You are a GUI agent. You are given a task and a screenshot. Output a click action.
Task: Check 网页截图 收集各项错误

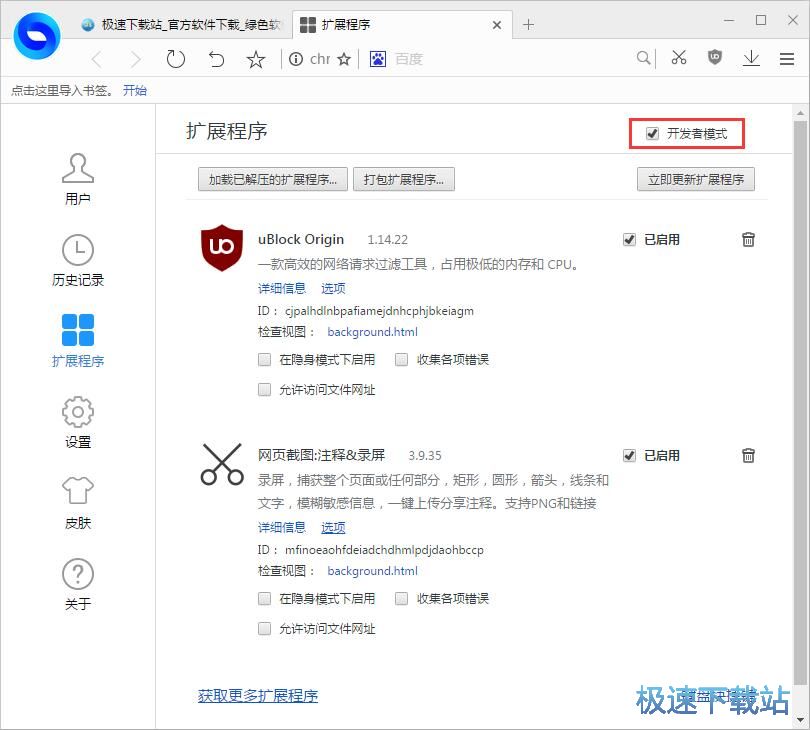click(x=401, y=599)
